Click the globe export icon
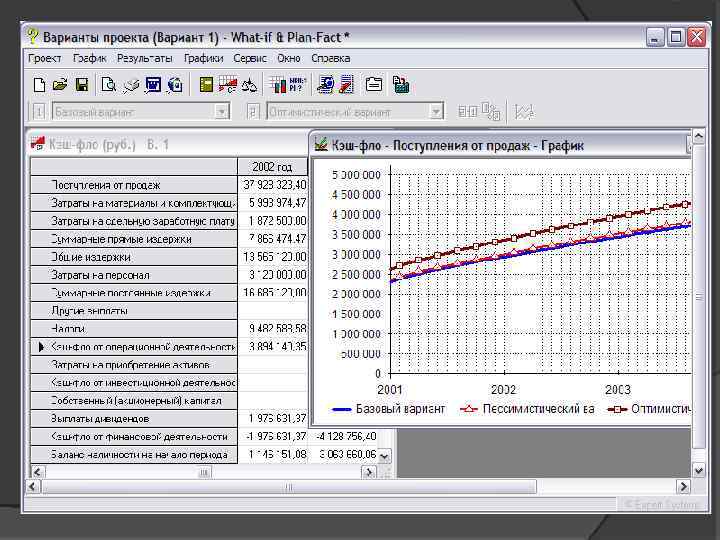720x540 pixels. [175, 85]
